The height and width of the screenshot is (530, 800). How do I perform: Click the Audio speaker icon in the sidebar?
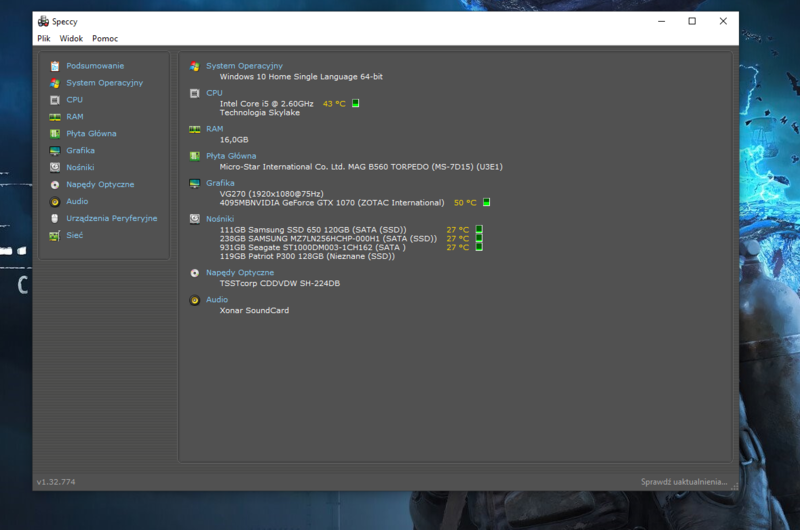(55, 202)
